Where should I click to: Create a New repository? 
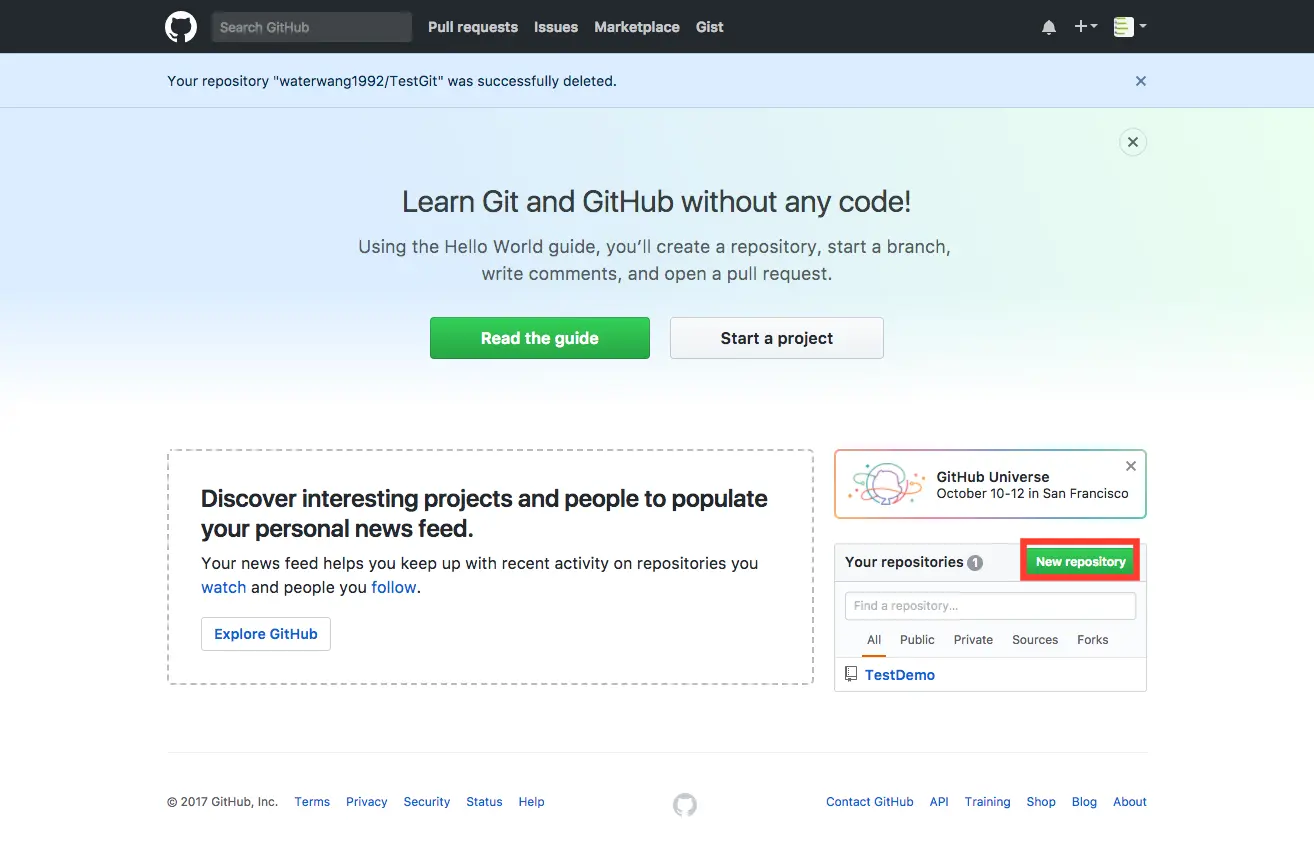tap(1081, 562)
